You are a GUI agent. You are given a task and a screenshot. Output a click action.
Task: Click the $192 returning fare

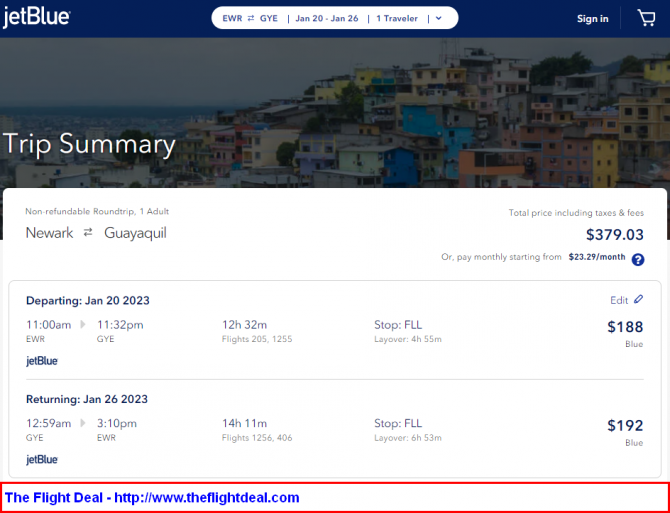(625, 425)
